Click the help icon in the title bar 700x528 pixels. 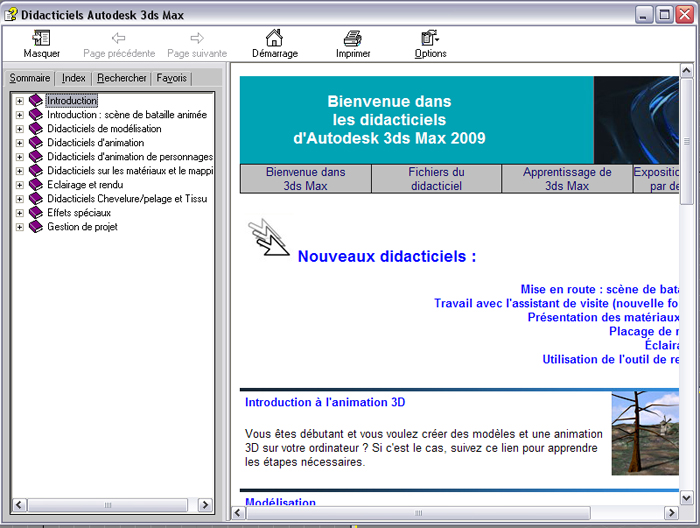coord(11,14)
